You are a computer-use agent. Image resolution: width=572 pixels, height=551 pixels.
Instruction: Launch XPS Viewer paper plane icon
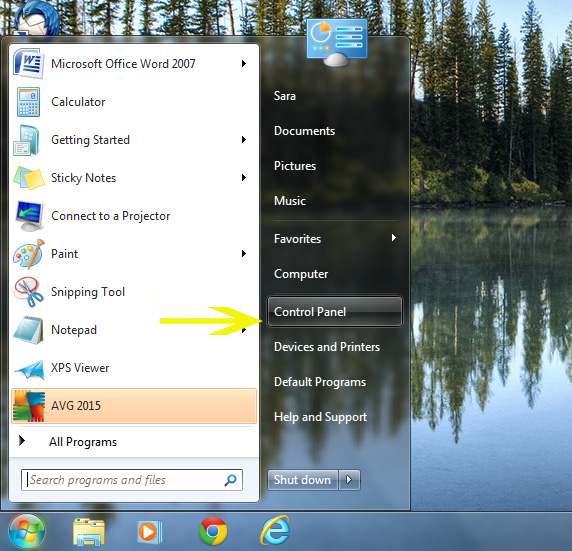point(29,369)
